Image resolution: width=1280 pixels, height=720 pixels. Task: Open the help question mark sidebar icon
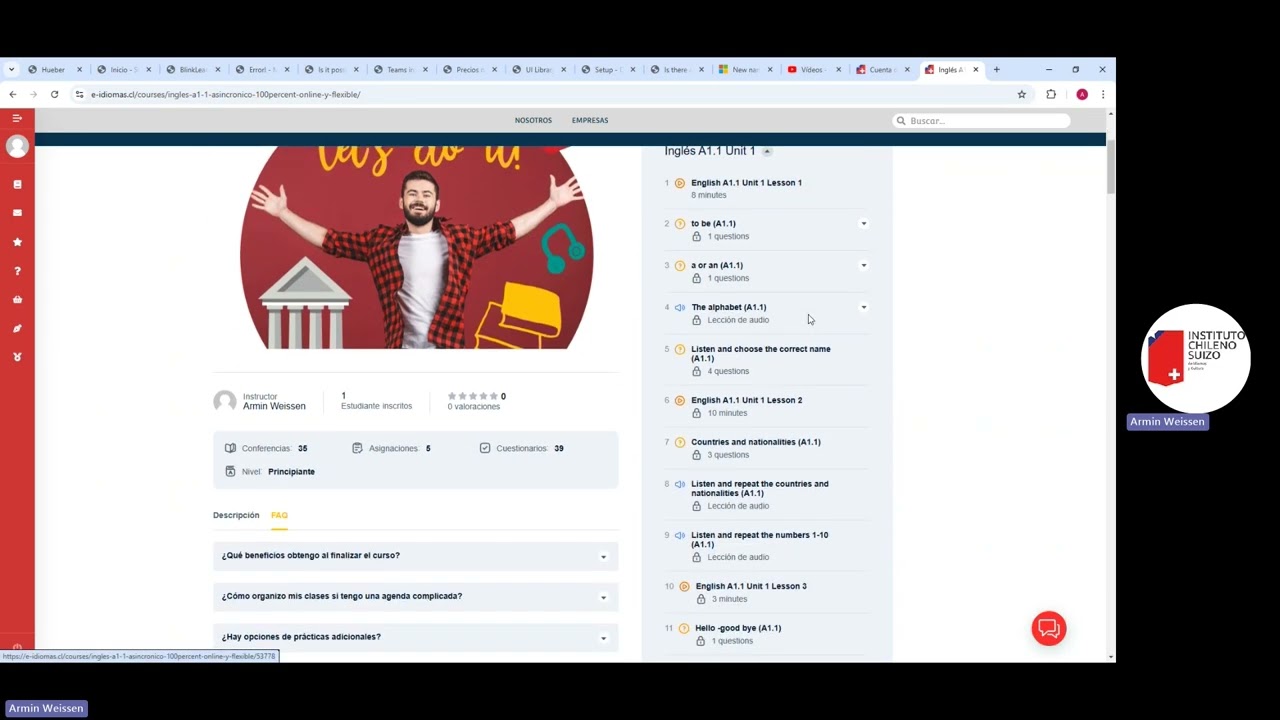tap(17, 271)
